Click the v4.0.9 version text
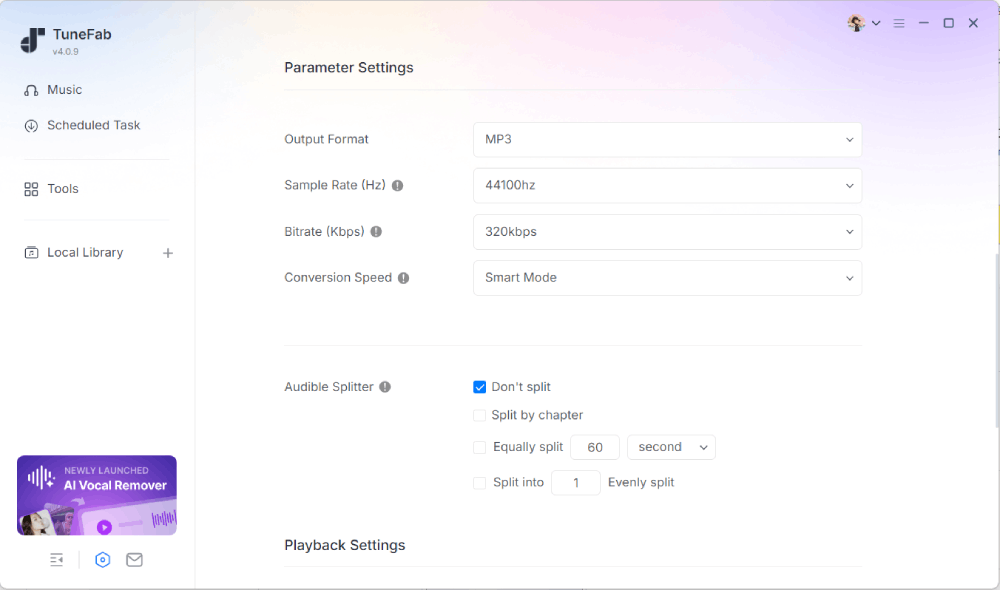Screen dimensions: 1000x590 point(66,52)
